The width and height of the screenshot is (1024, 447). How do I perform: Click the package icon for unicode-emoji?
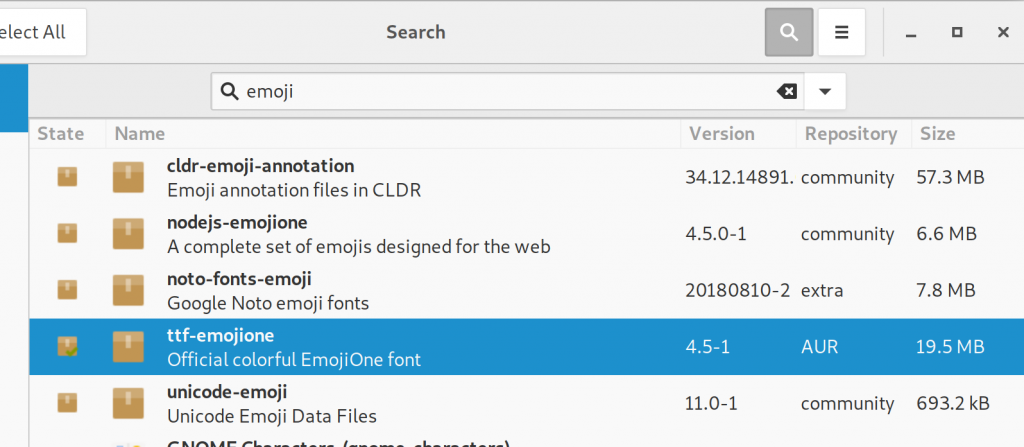tap(128, 403)
